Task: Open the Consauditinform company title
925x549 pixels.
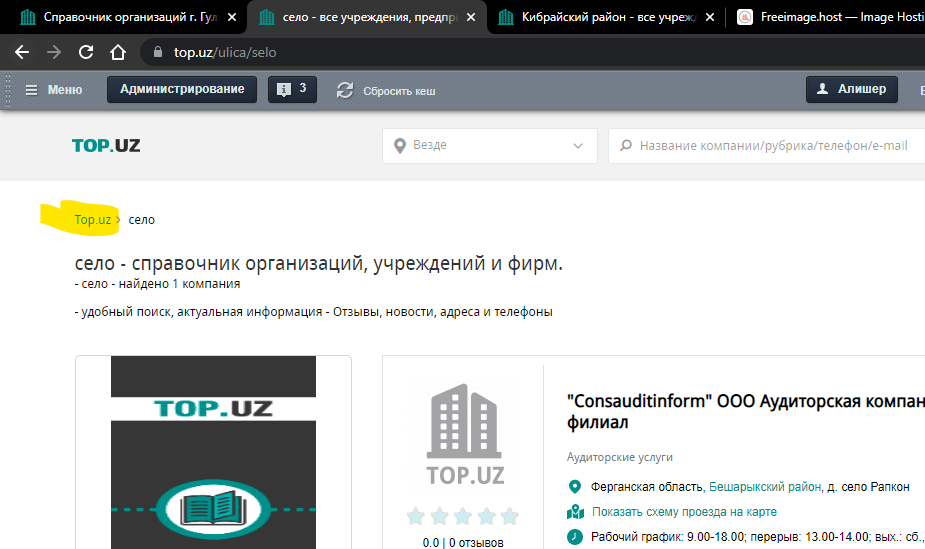Action: 746,412
